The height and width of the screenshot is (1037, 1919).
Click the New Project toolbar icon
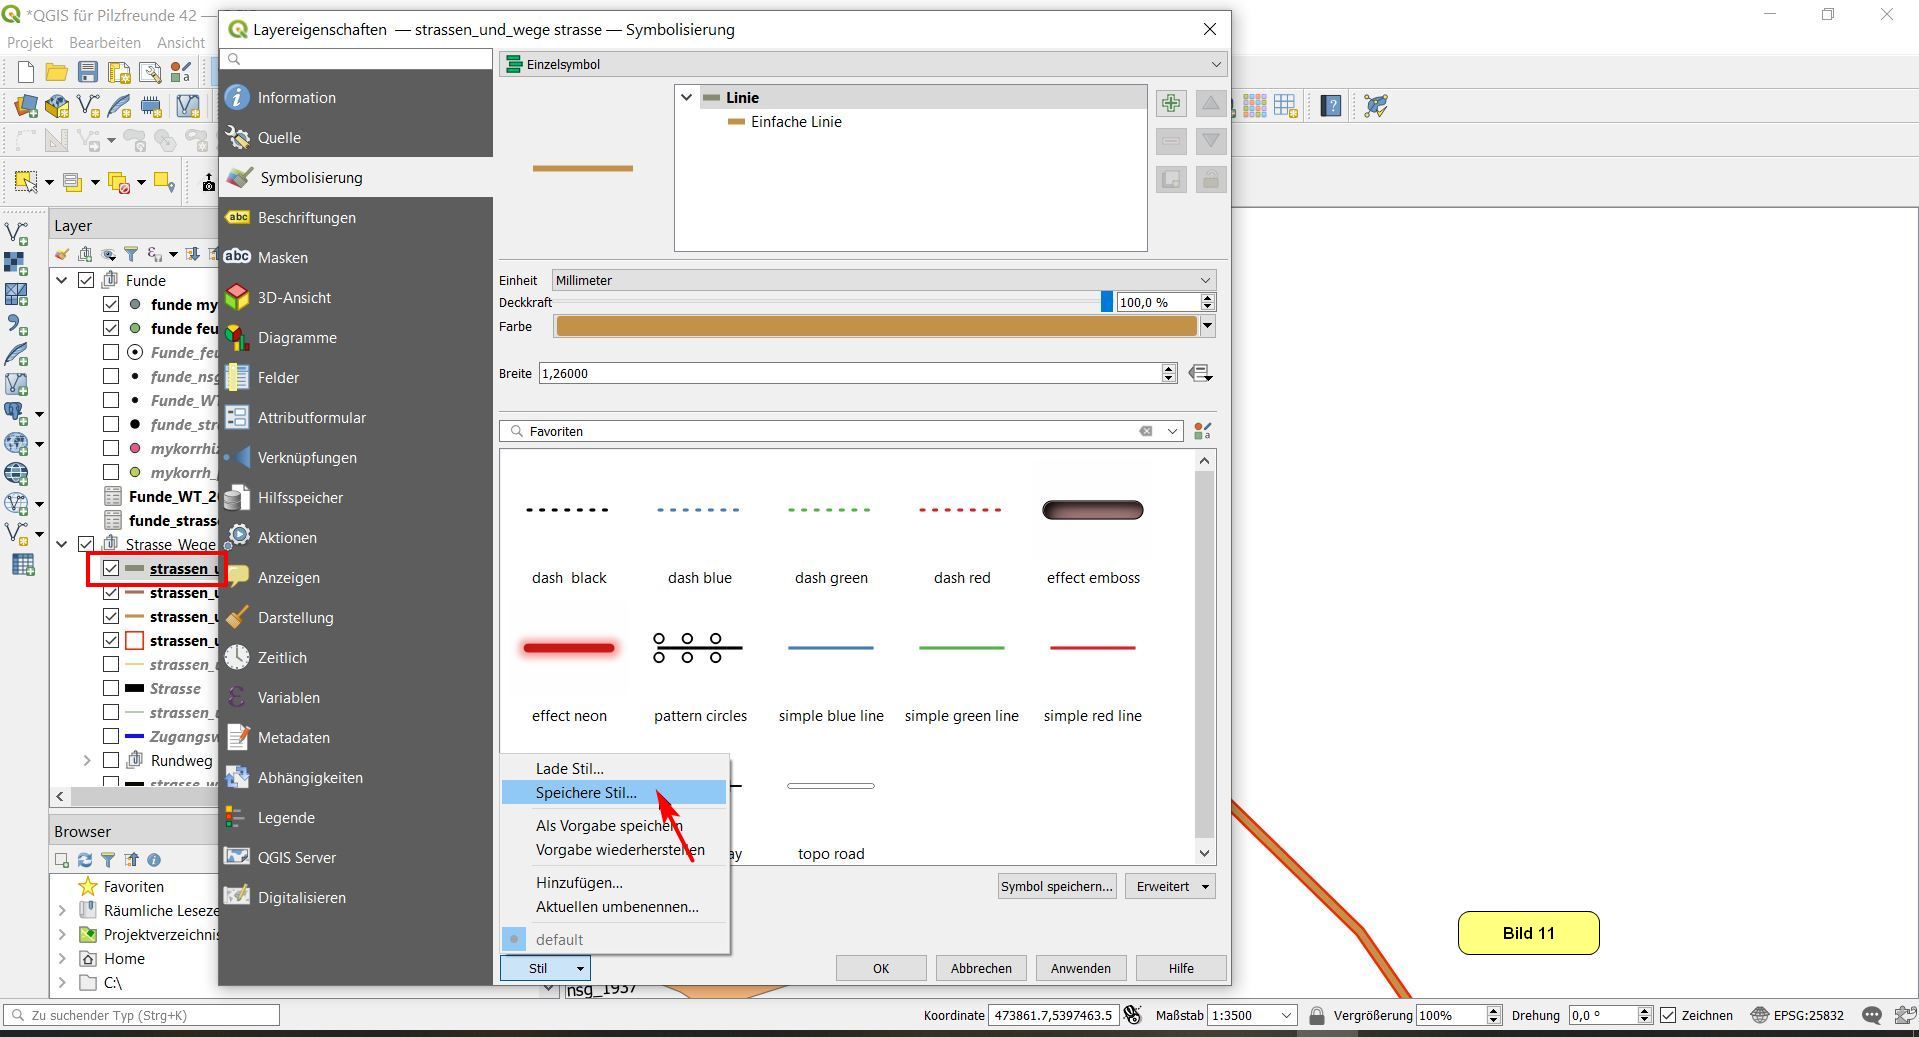click(x=26, y=72)
